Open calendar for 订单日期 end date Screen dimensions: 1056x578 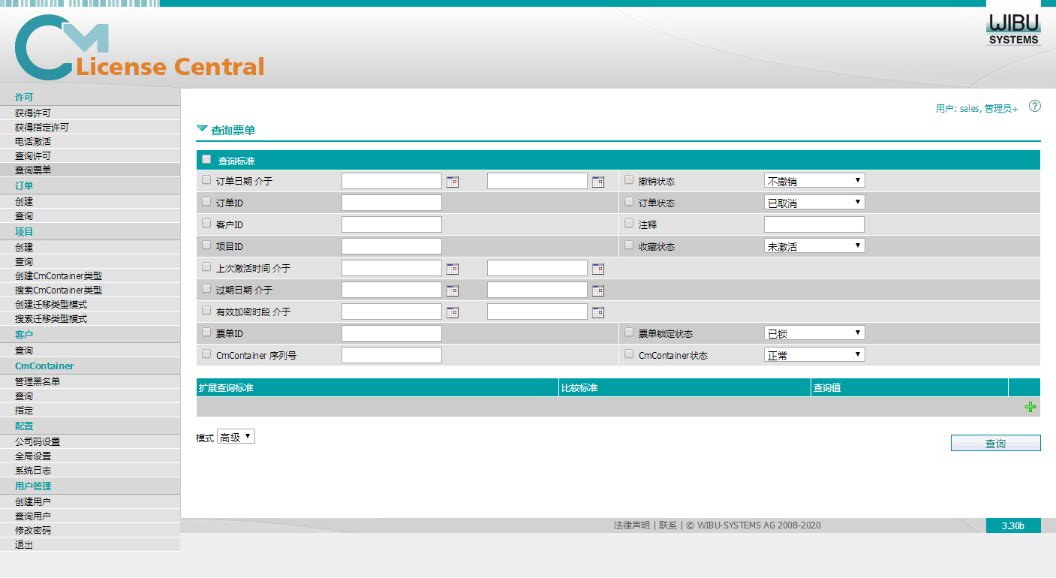pos(598,182)
